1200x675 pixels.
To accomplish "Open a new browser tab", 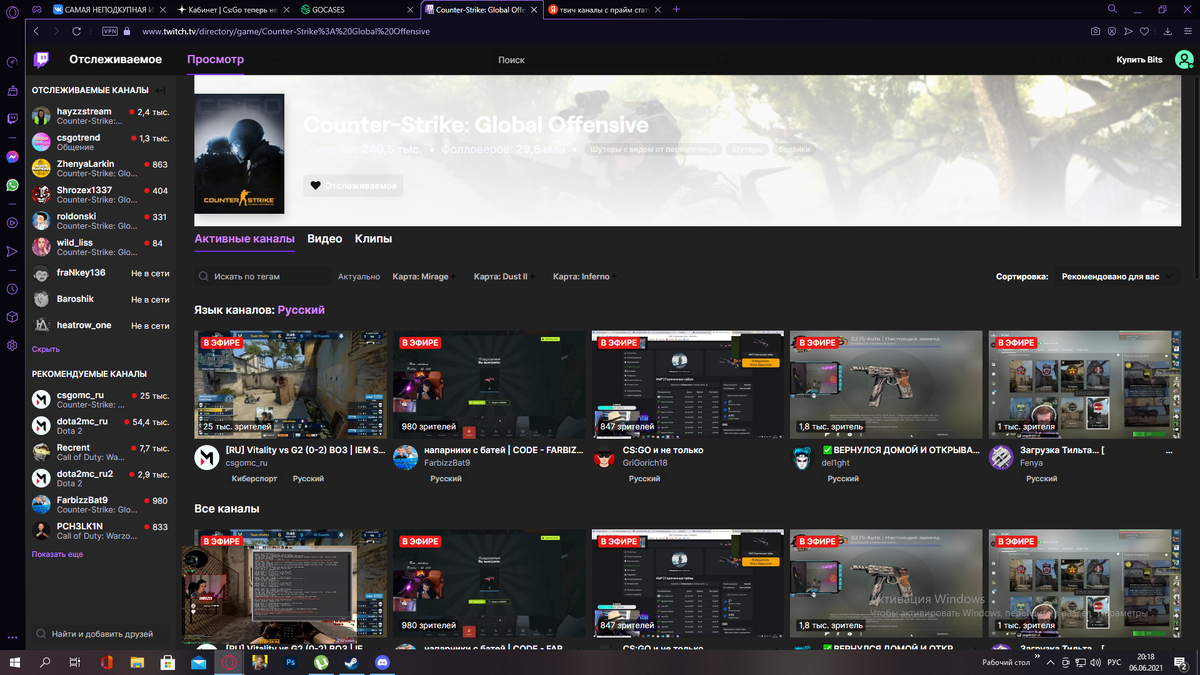I will [677, 9].
